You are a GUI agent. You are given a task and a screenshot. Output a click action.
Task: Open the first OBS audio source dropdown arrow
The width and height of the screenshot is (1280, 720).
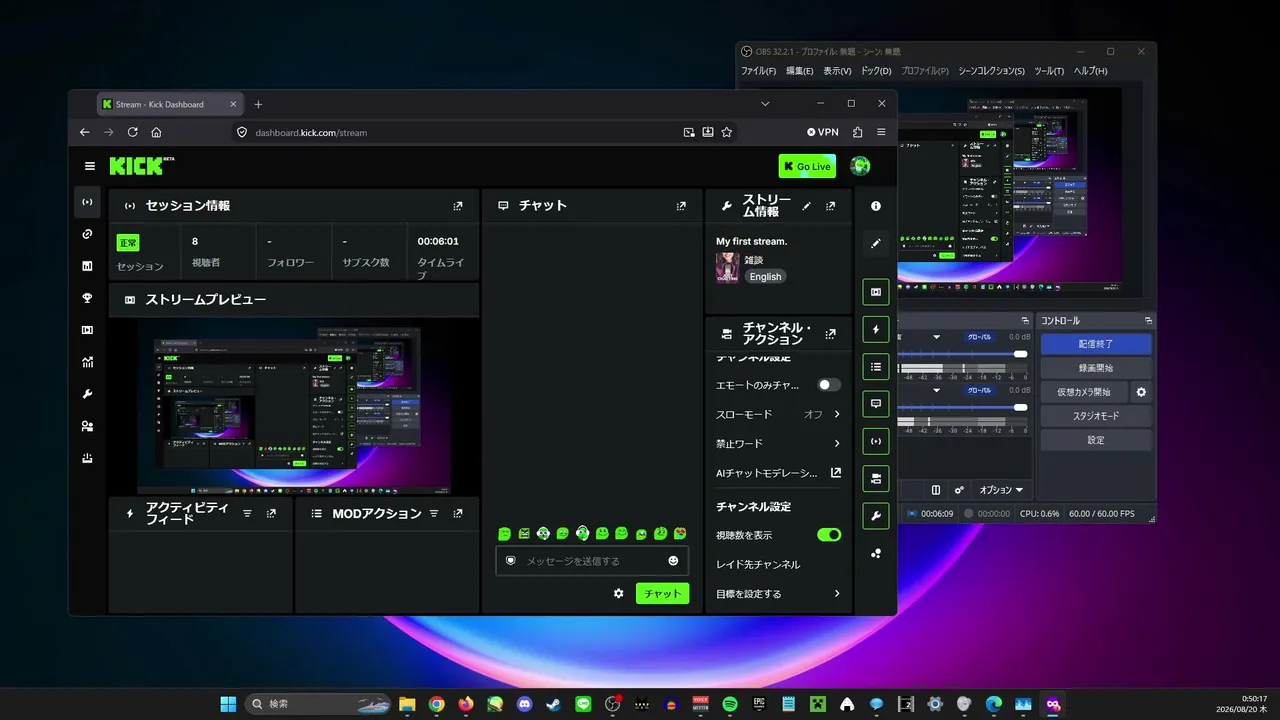[937, 337]
